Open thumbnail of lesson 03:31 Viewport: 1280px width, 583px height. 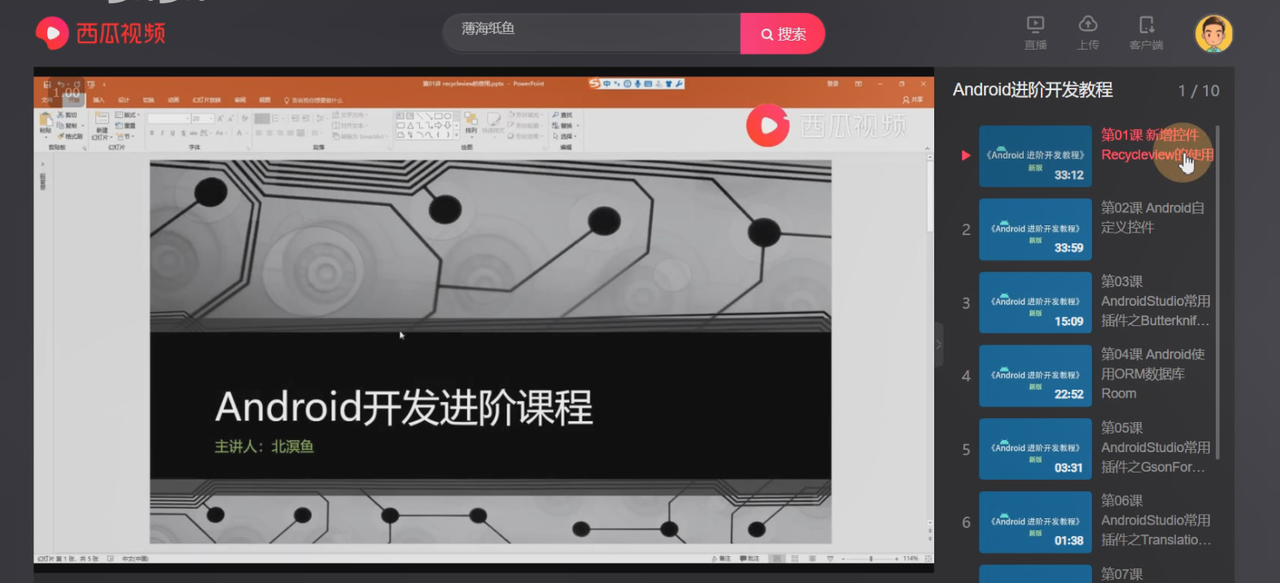[1035, 449]
